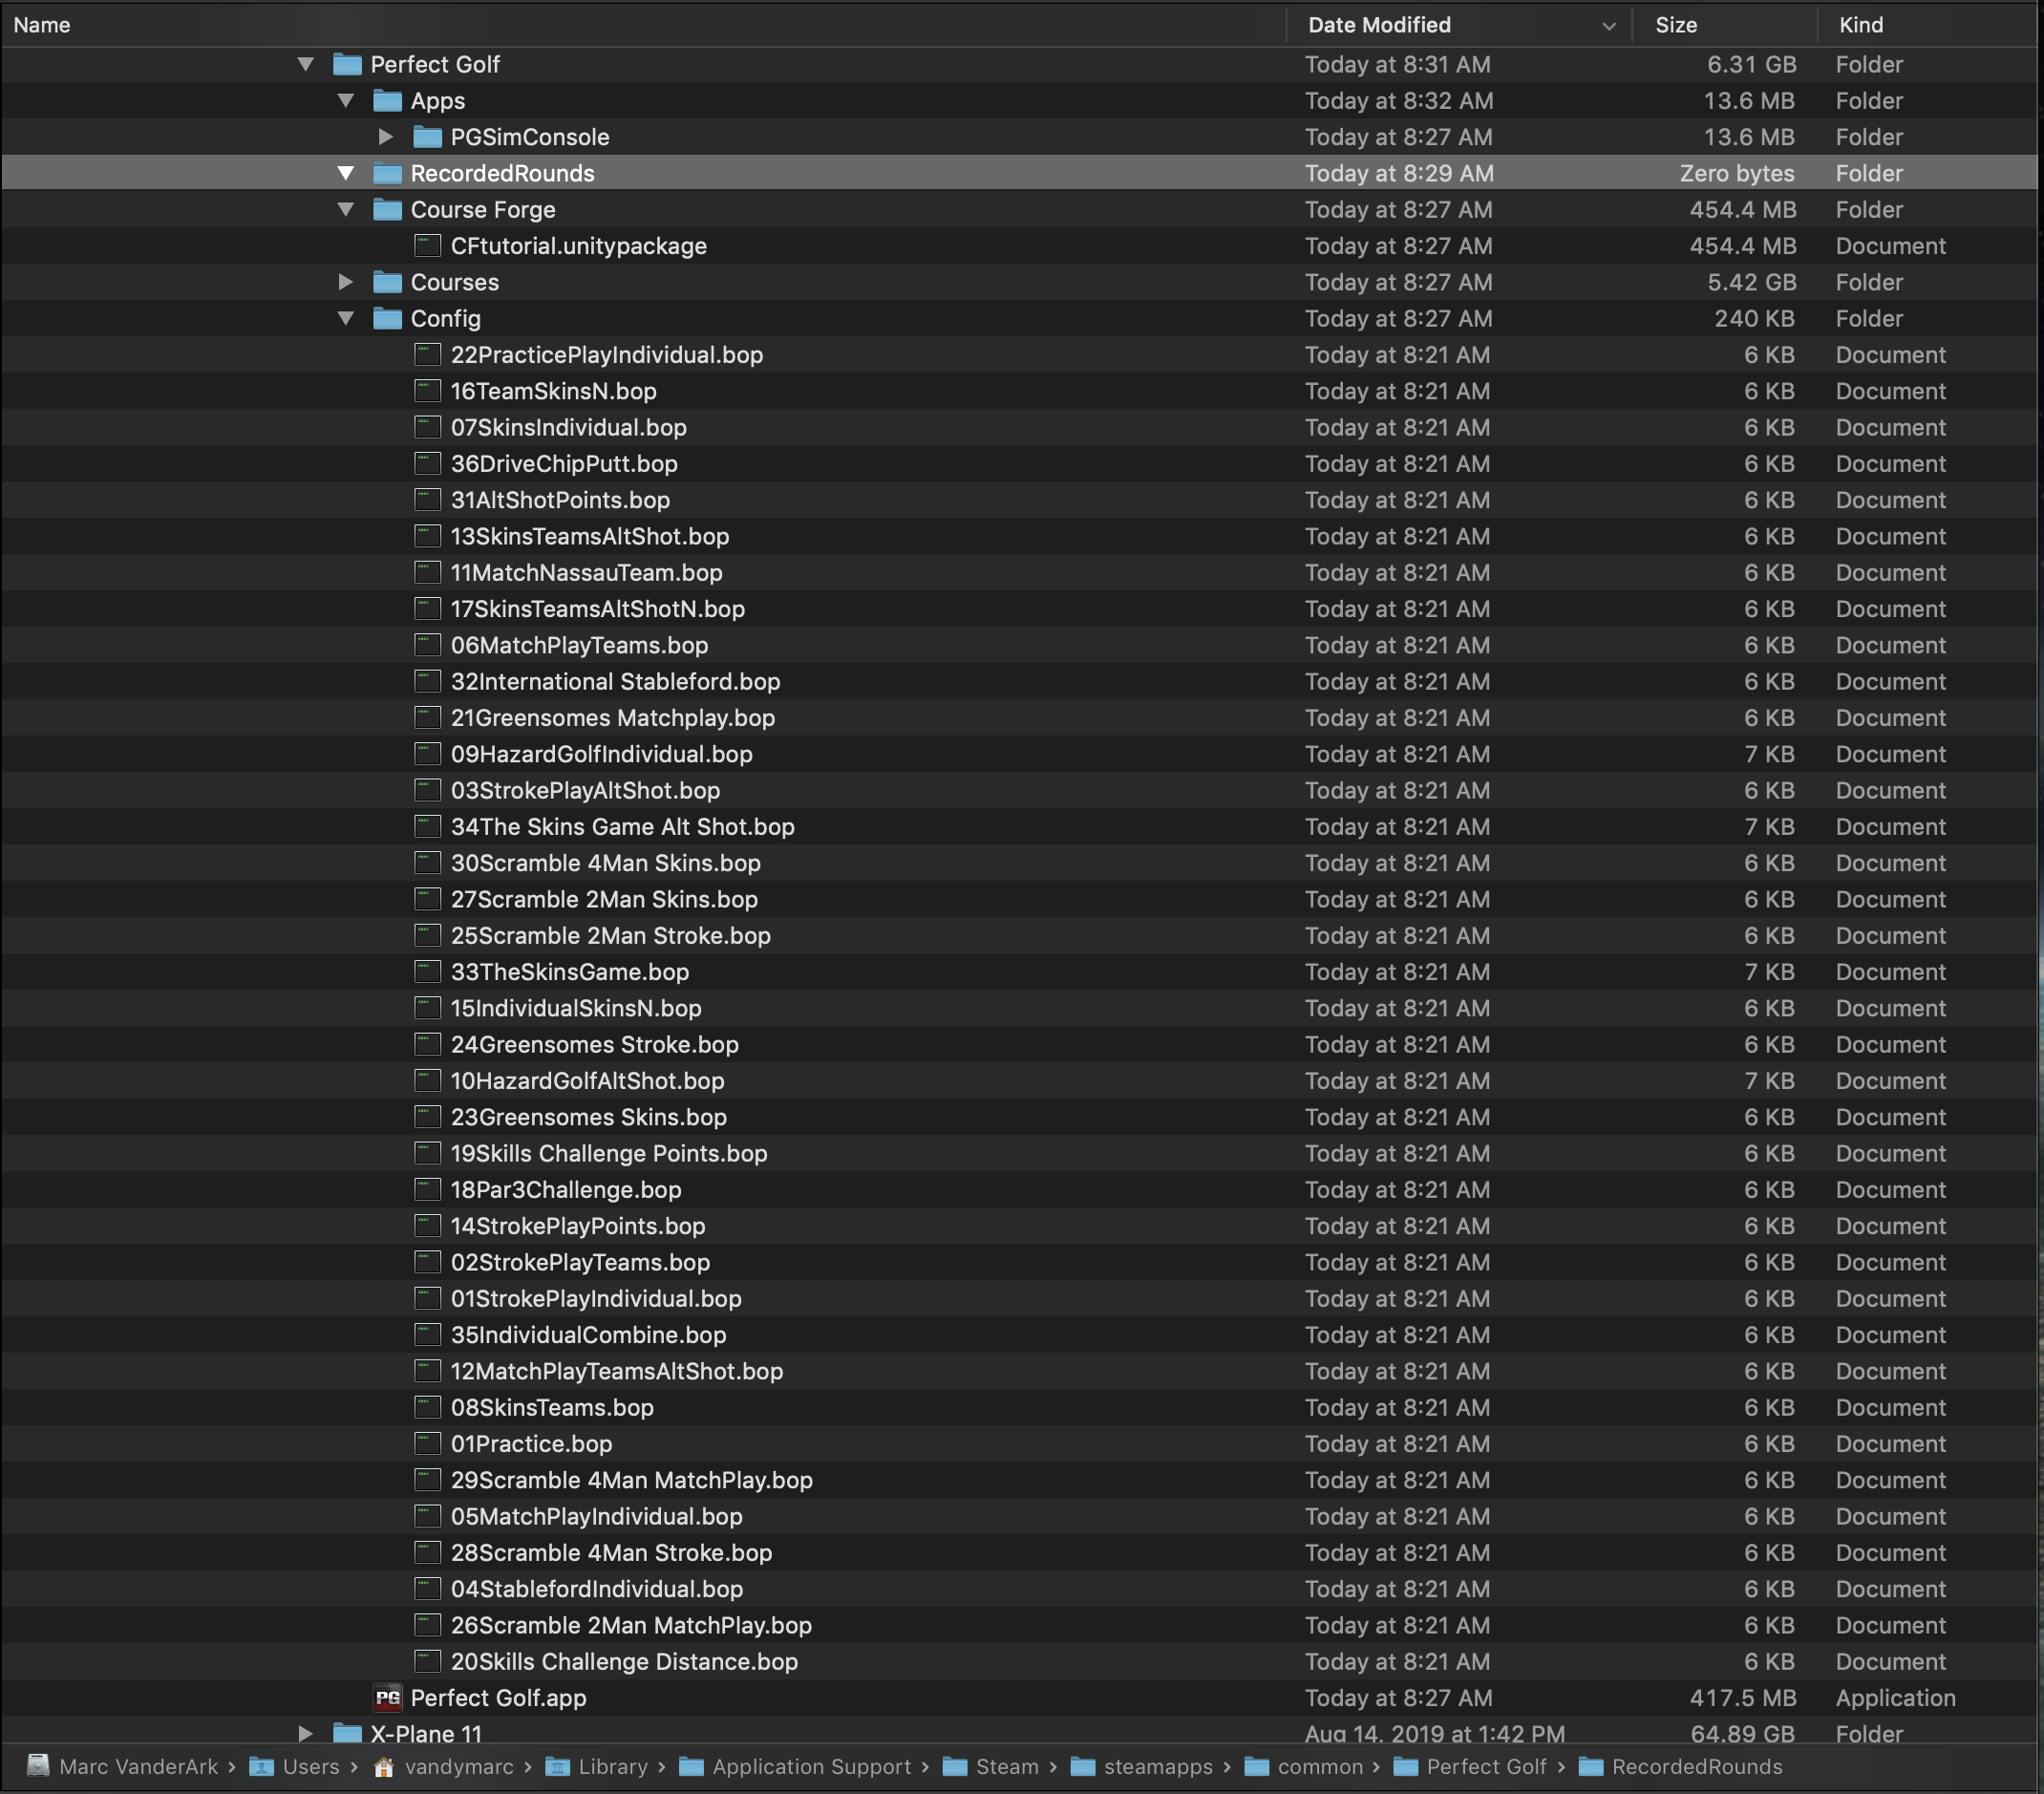Click the PGSimConsole folder icon

(x=428, y=137)
